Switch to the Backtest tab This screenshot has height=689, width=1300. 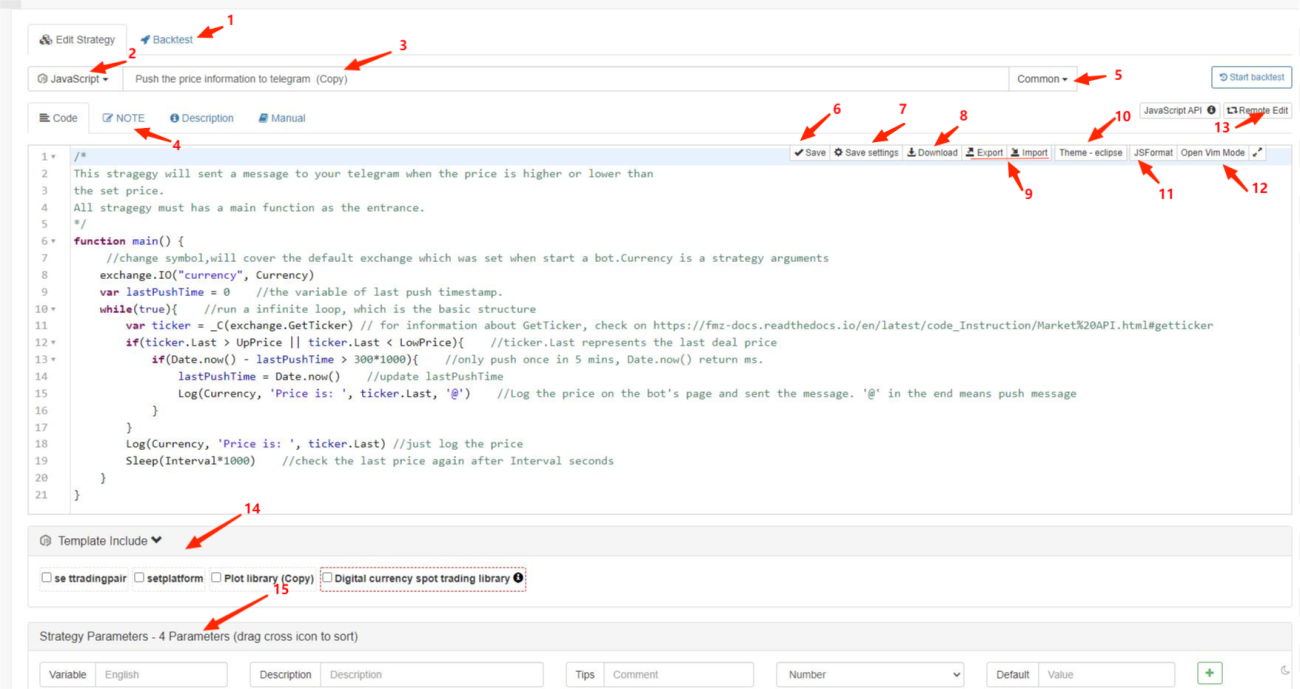tap(166, 40)
